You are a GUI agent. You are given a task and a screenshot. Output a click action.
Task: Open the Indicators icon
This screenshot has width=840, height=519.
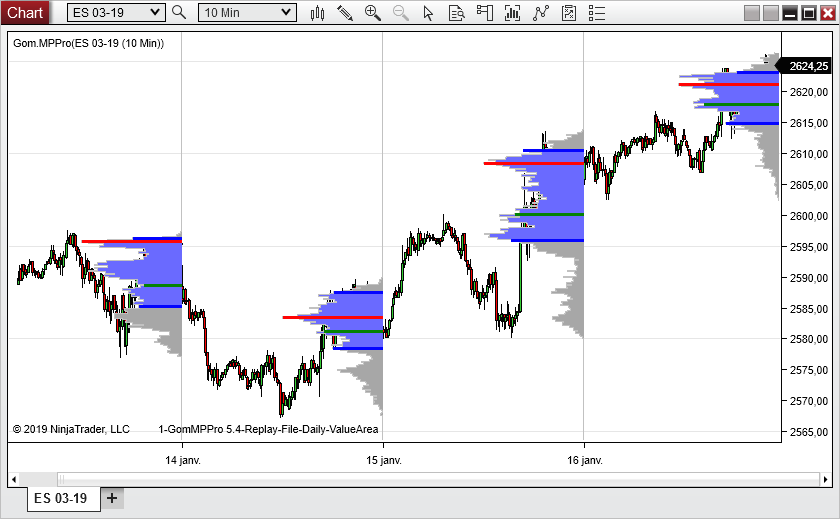click(513, 13)
